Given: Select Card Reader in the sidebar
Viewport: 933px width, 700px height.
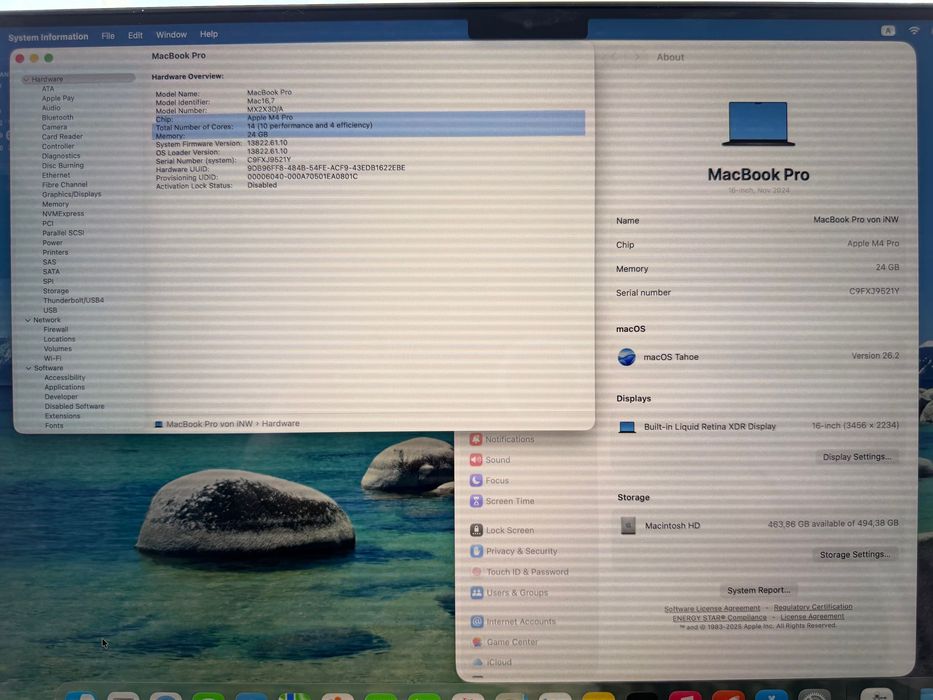Looking at the screenshot, I should click(62, 136).
